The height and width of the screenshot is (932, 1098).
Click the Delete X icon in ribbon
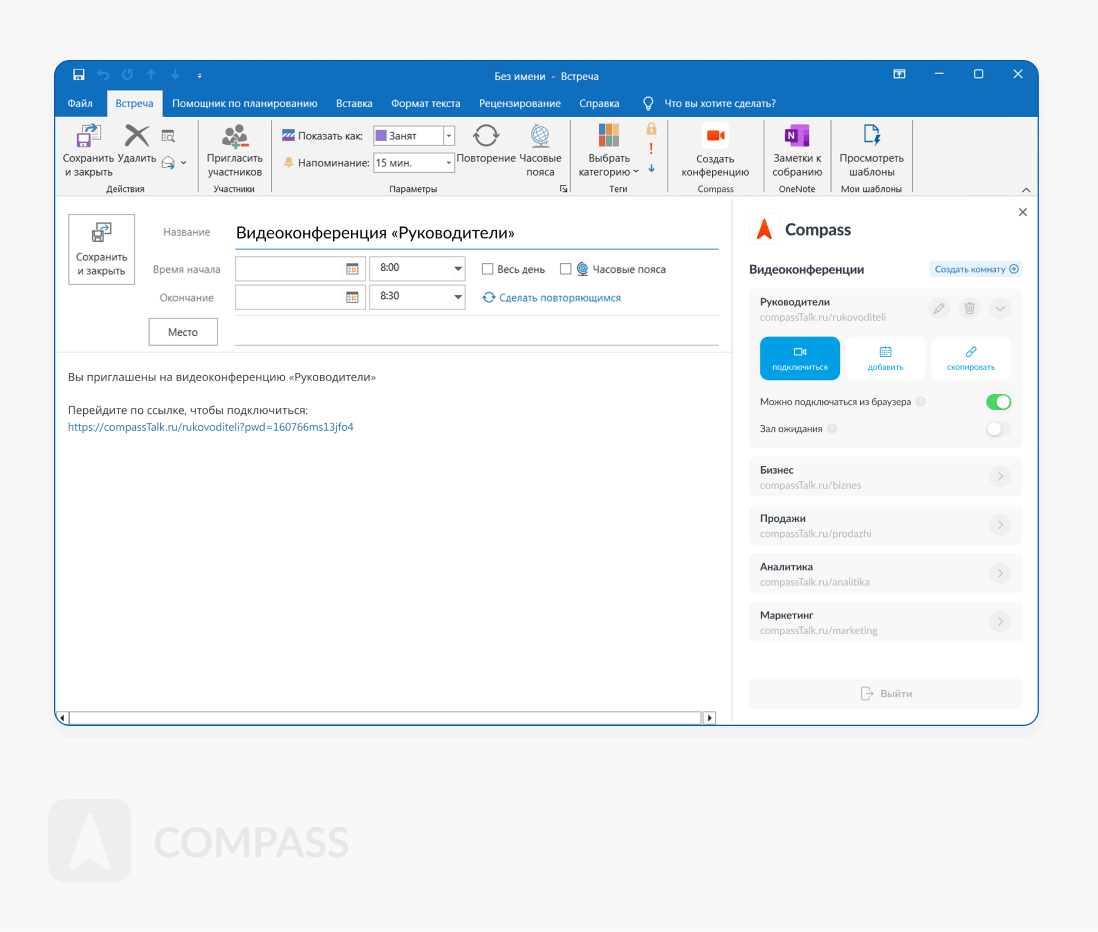(x=137, y=136)
